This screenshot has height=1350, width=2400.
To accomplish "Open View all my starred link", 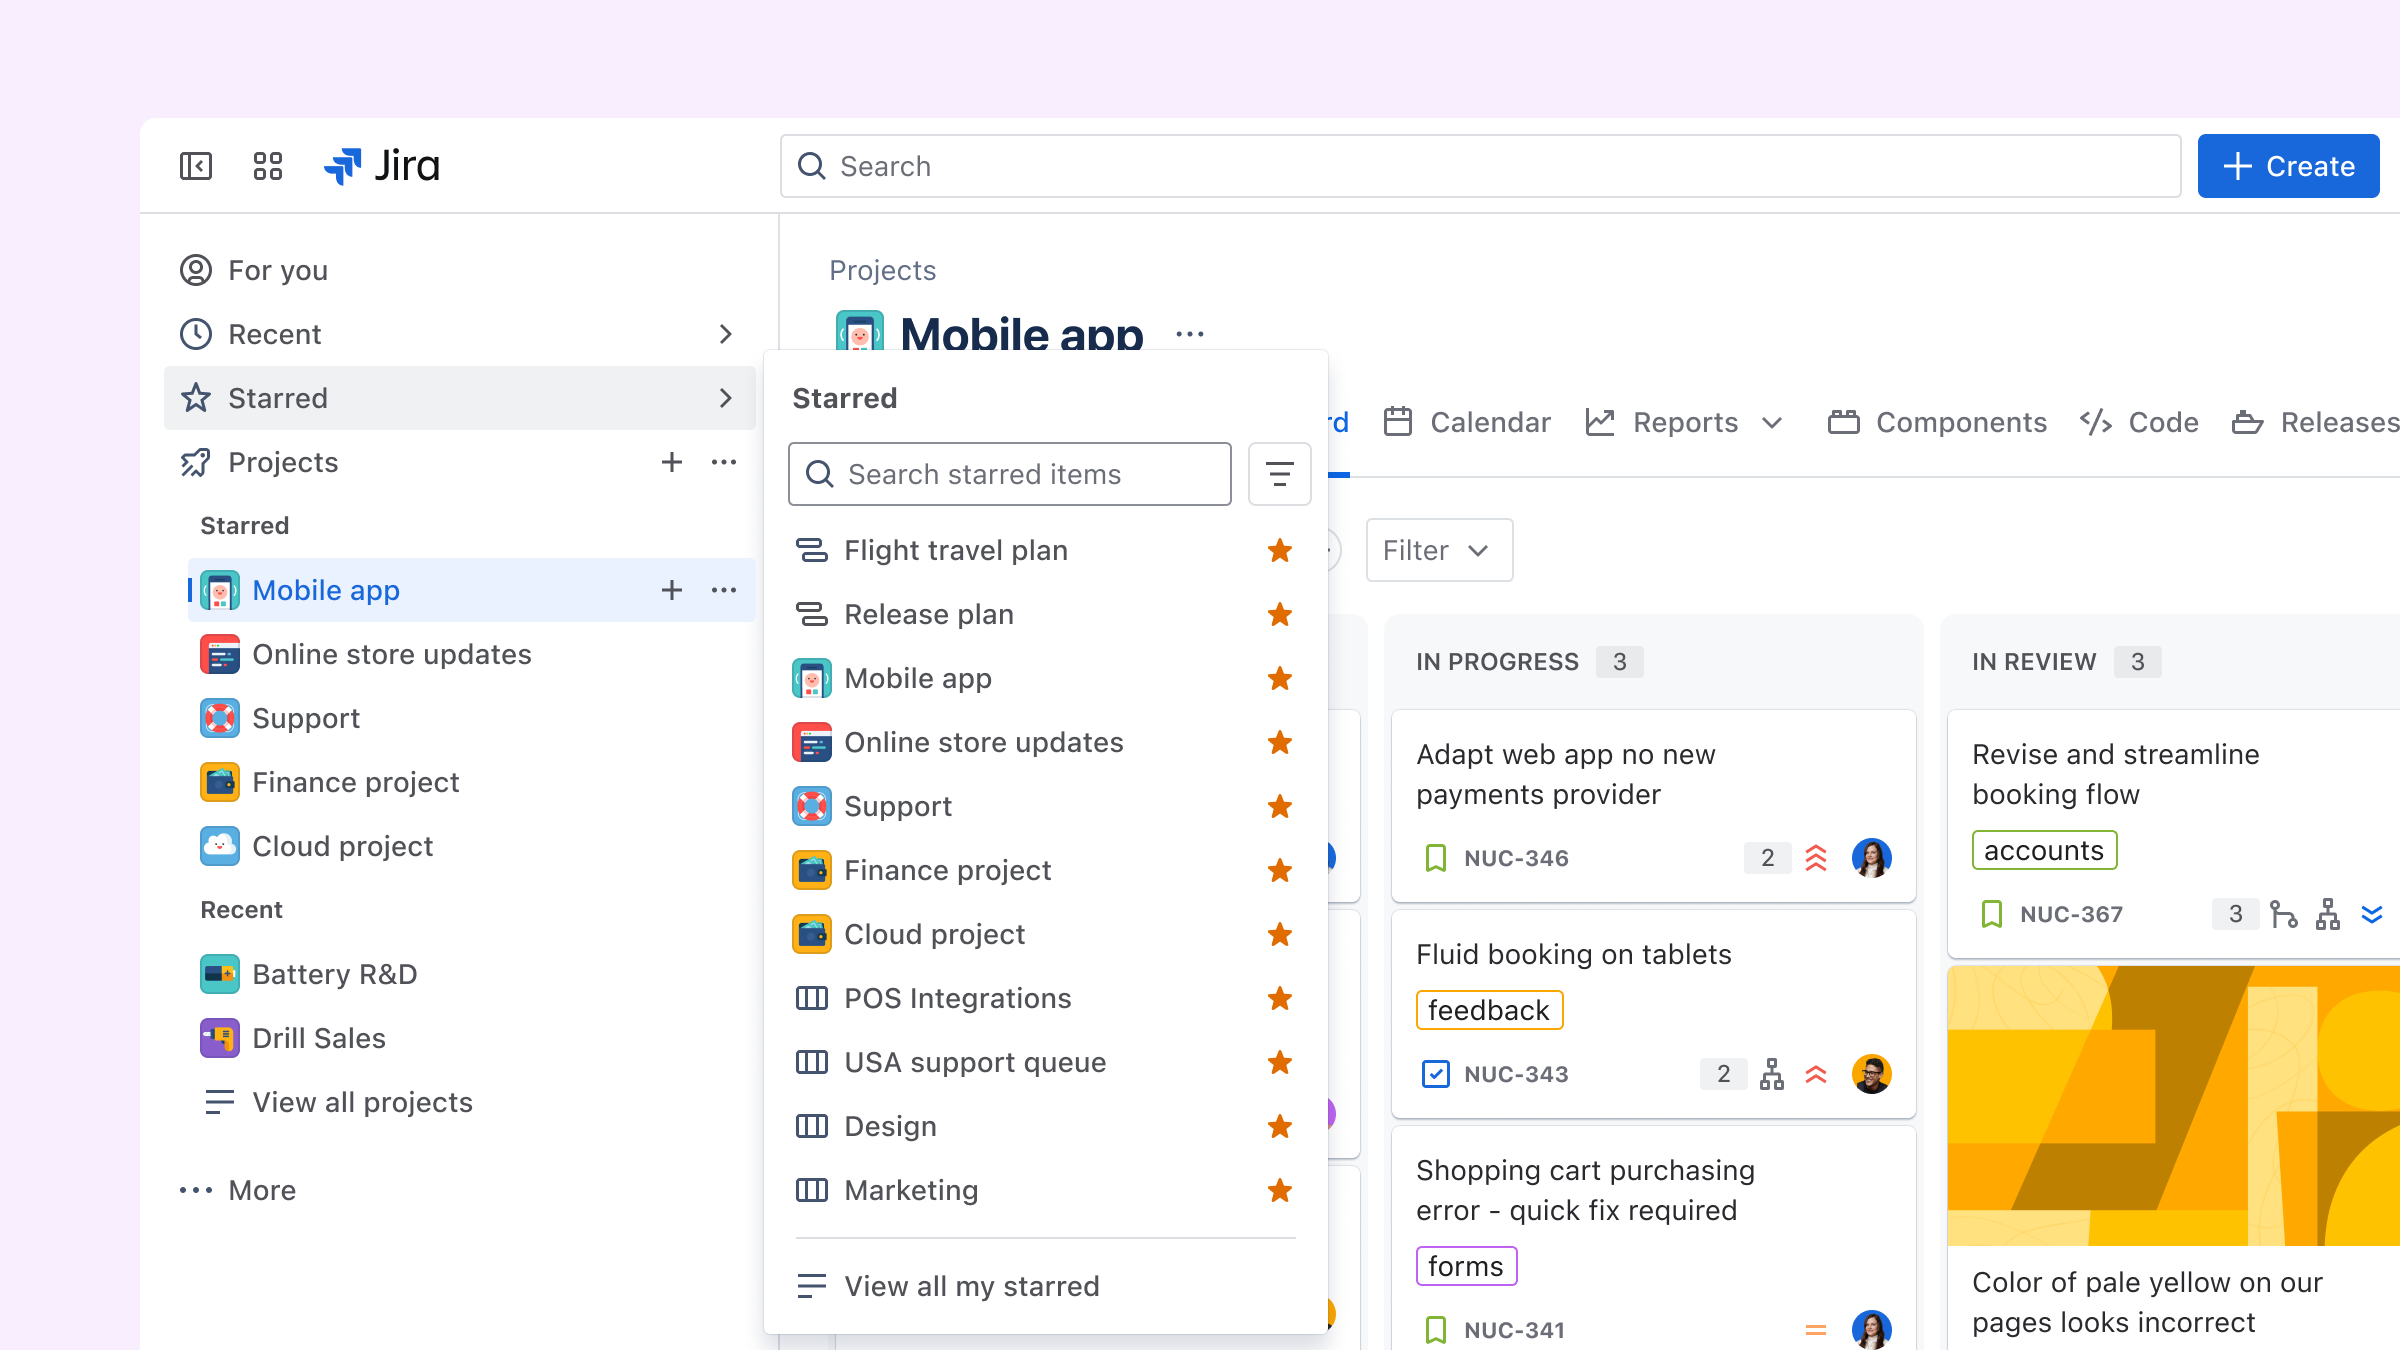I will (971, 1286).
